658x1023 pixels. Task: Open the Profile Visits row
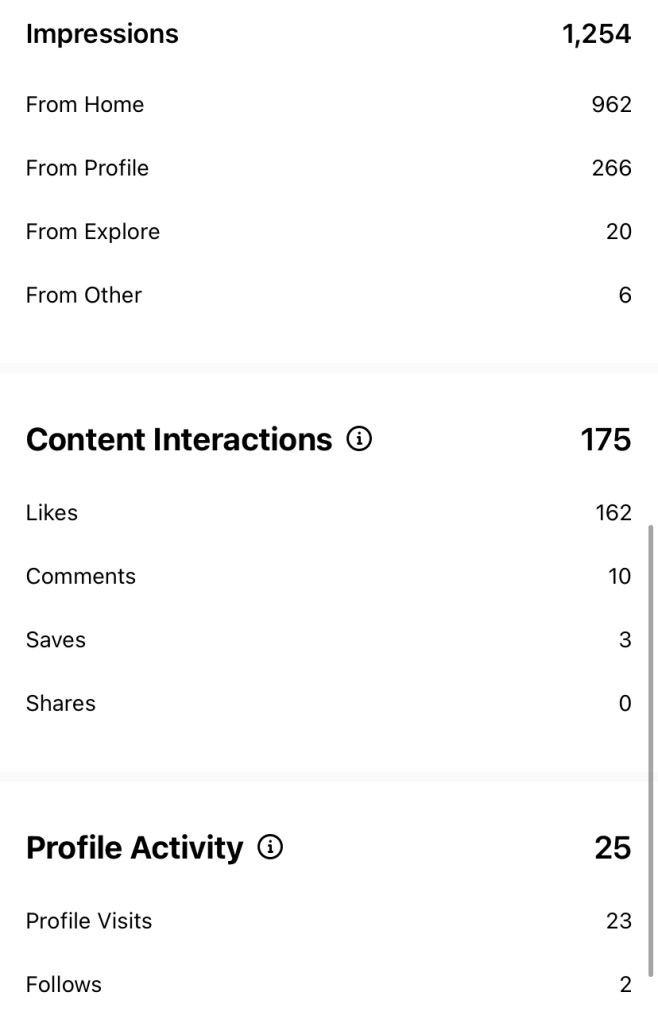tap(89, 920)
